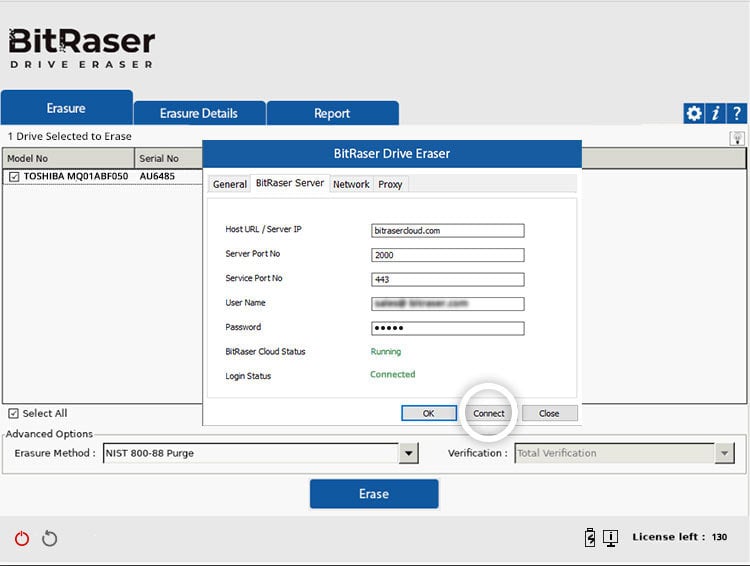The height and width of the screenshot is (566, 750).
Task: Select the BitRaser Server tab
Action: 290,183
